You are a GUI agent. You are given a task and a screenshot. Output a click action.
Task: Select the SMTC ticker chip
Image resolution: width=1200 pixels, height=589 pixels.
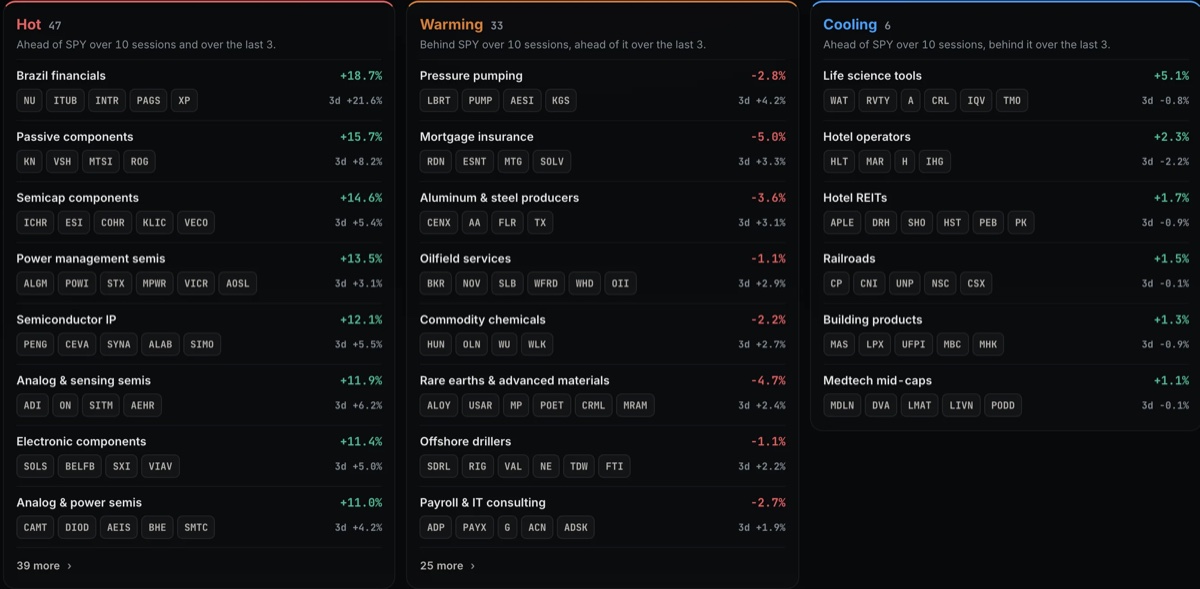196,528
